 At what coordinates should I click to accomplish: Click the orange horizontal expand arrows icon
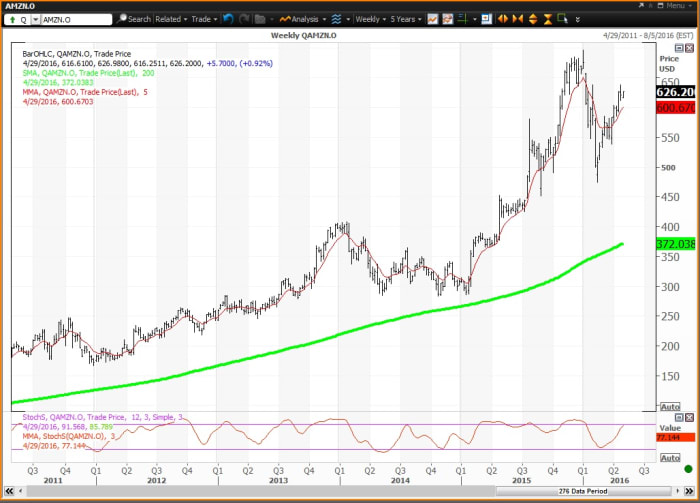503,19
